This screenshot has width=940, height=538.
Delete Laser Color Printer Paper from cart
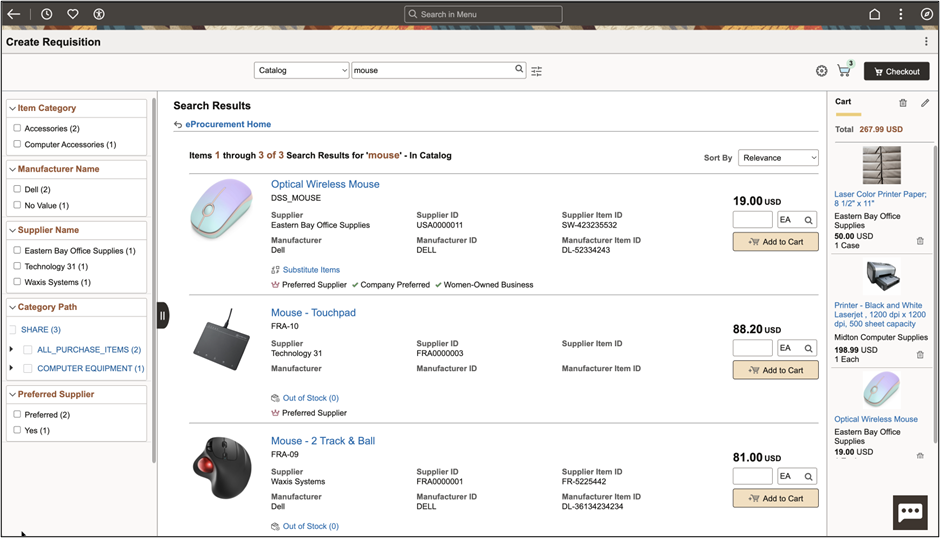click(x=920, y=241)
